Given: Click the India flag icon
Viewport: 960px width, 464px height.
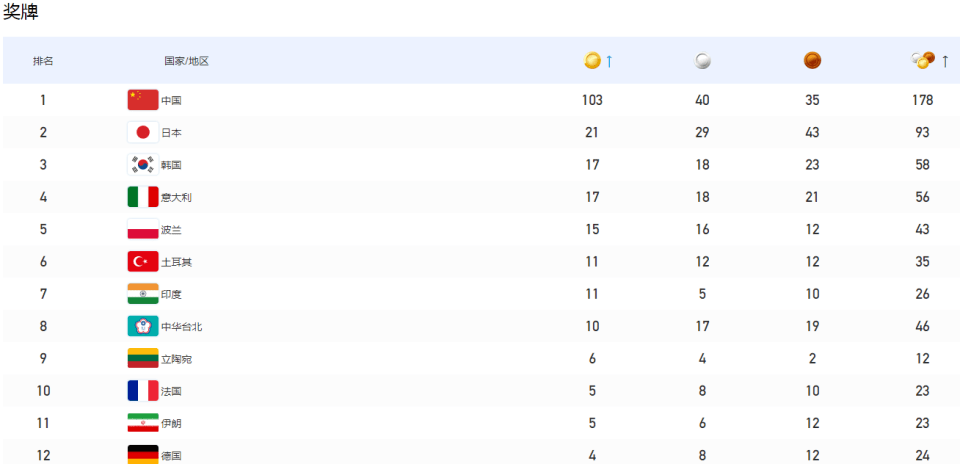Looking at the screenshot, I should 143,294.
